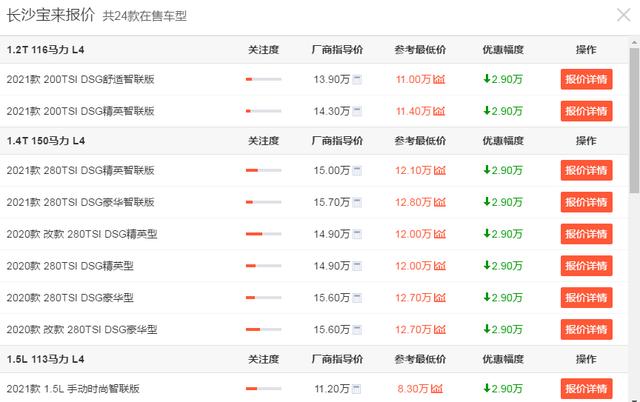Click 报价详情 for 2020款 280TSI DSG豪华型
Viewport: 640px width, 402px height.
click(586, 298)
